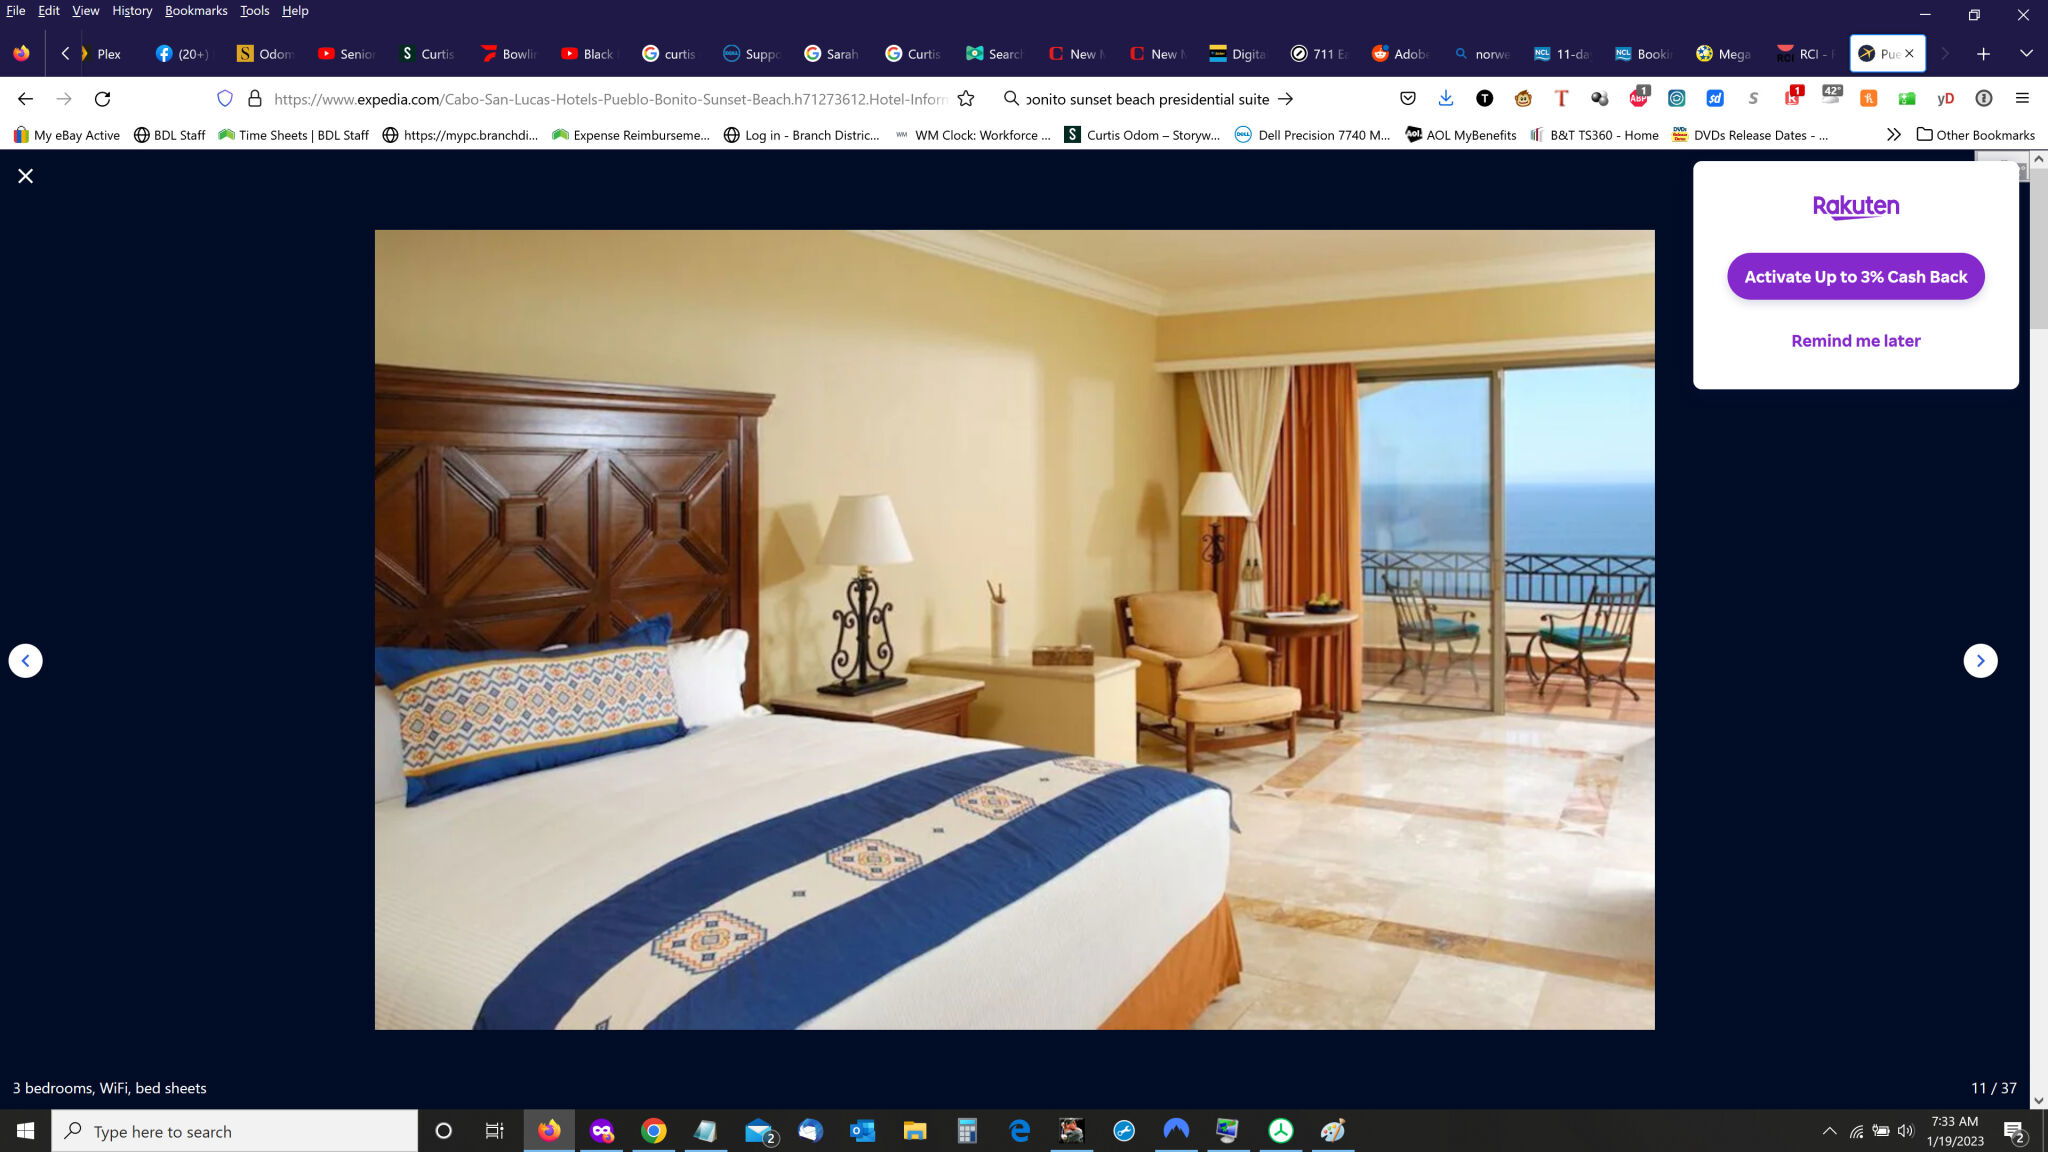Reload the current page
2048x1152 pixels.
pyautogui.click(x=102, y=99)
